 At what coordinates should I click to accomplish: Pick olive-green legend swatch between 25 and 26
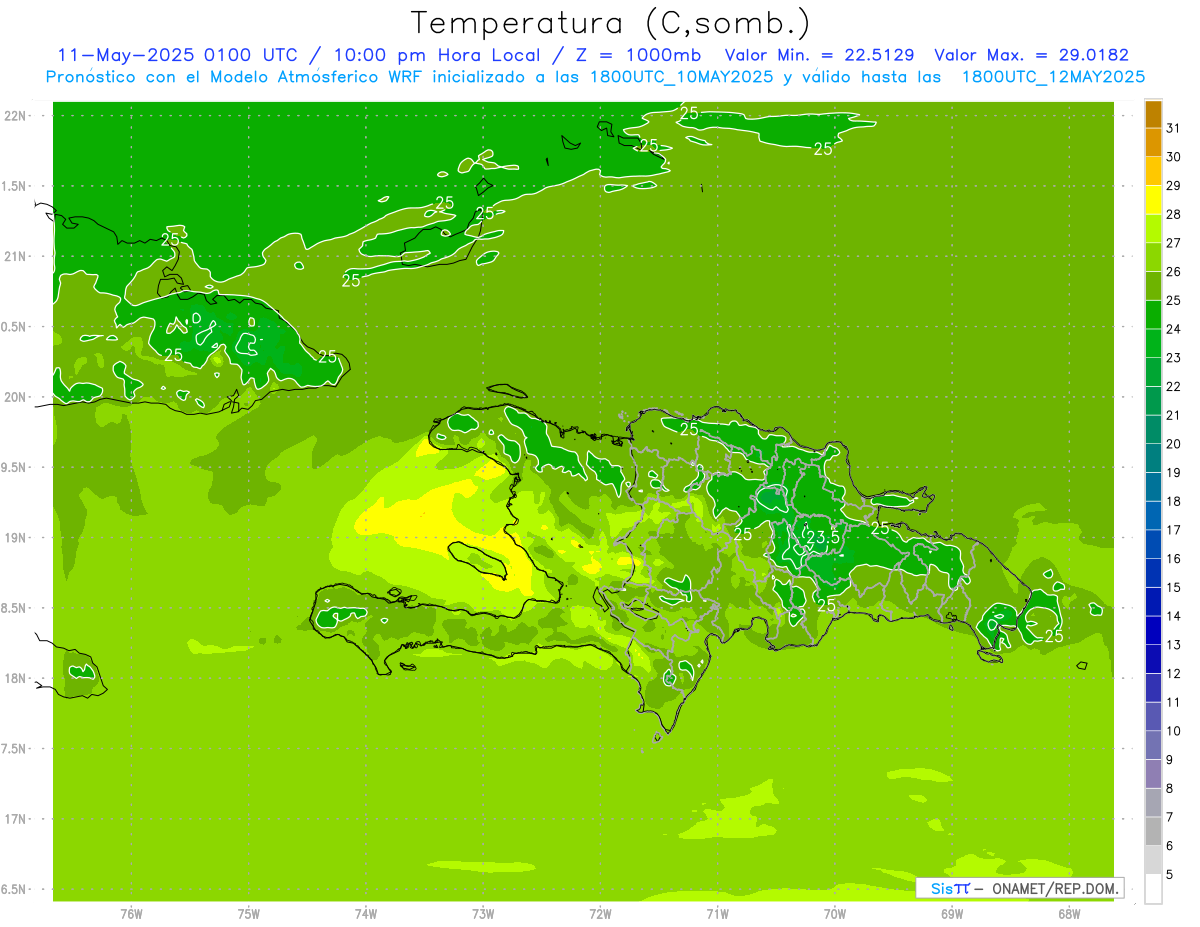[x=1153, y=286]
